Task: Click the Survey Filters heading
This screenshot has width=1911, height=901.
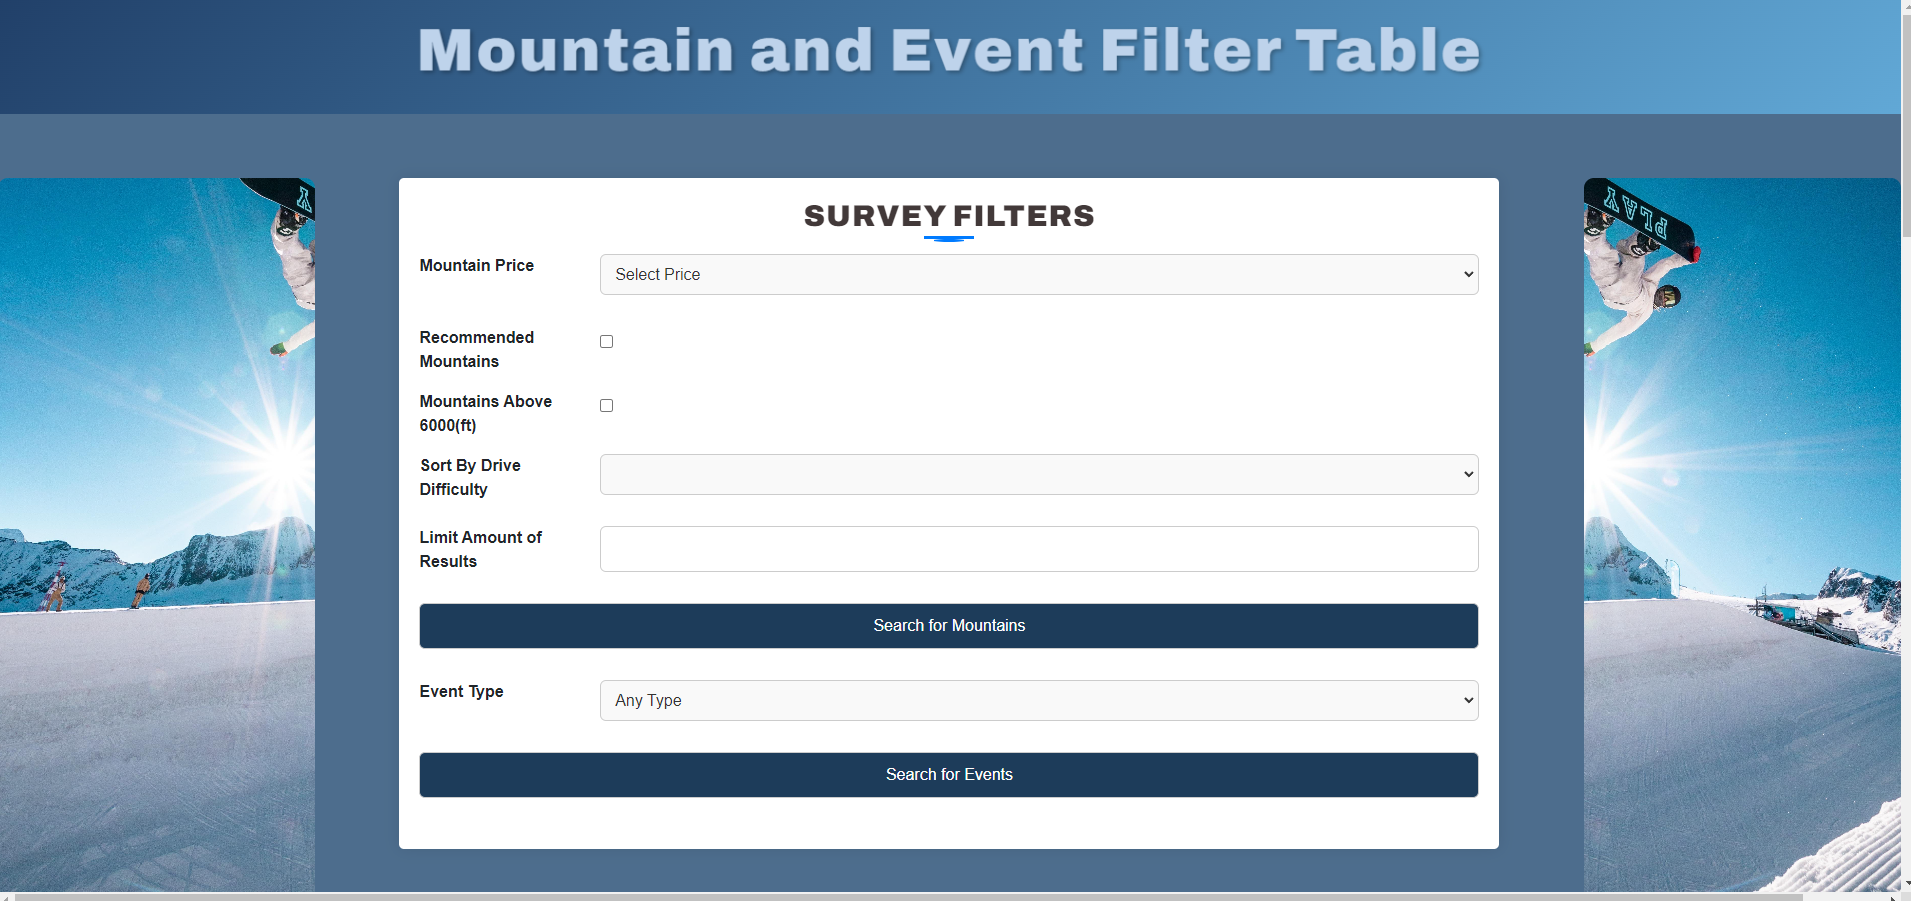Action: pos(948,215)
